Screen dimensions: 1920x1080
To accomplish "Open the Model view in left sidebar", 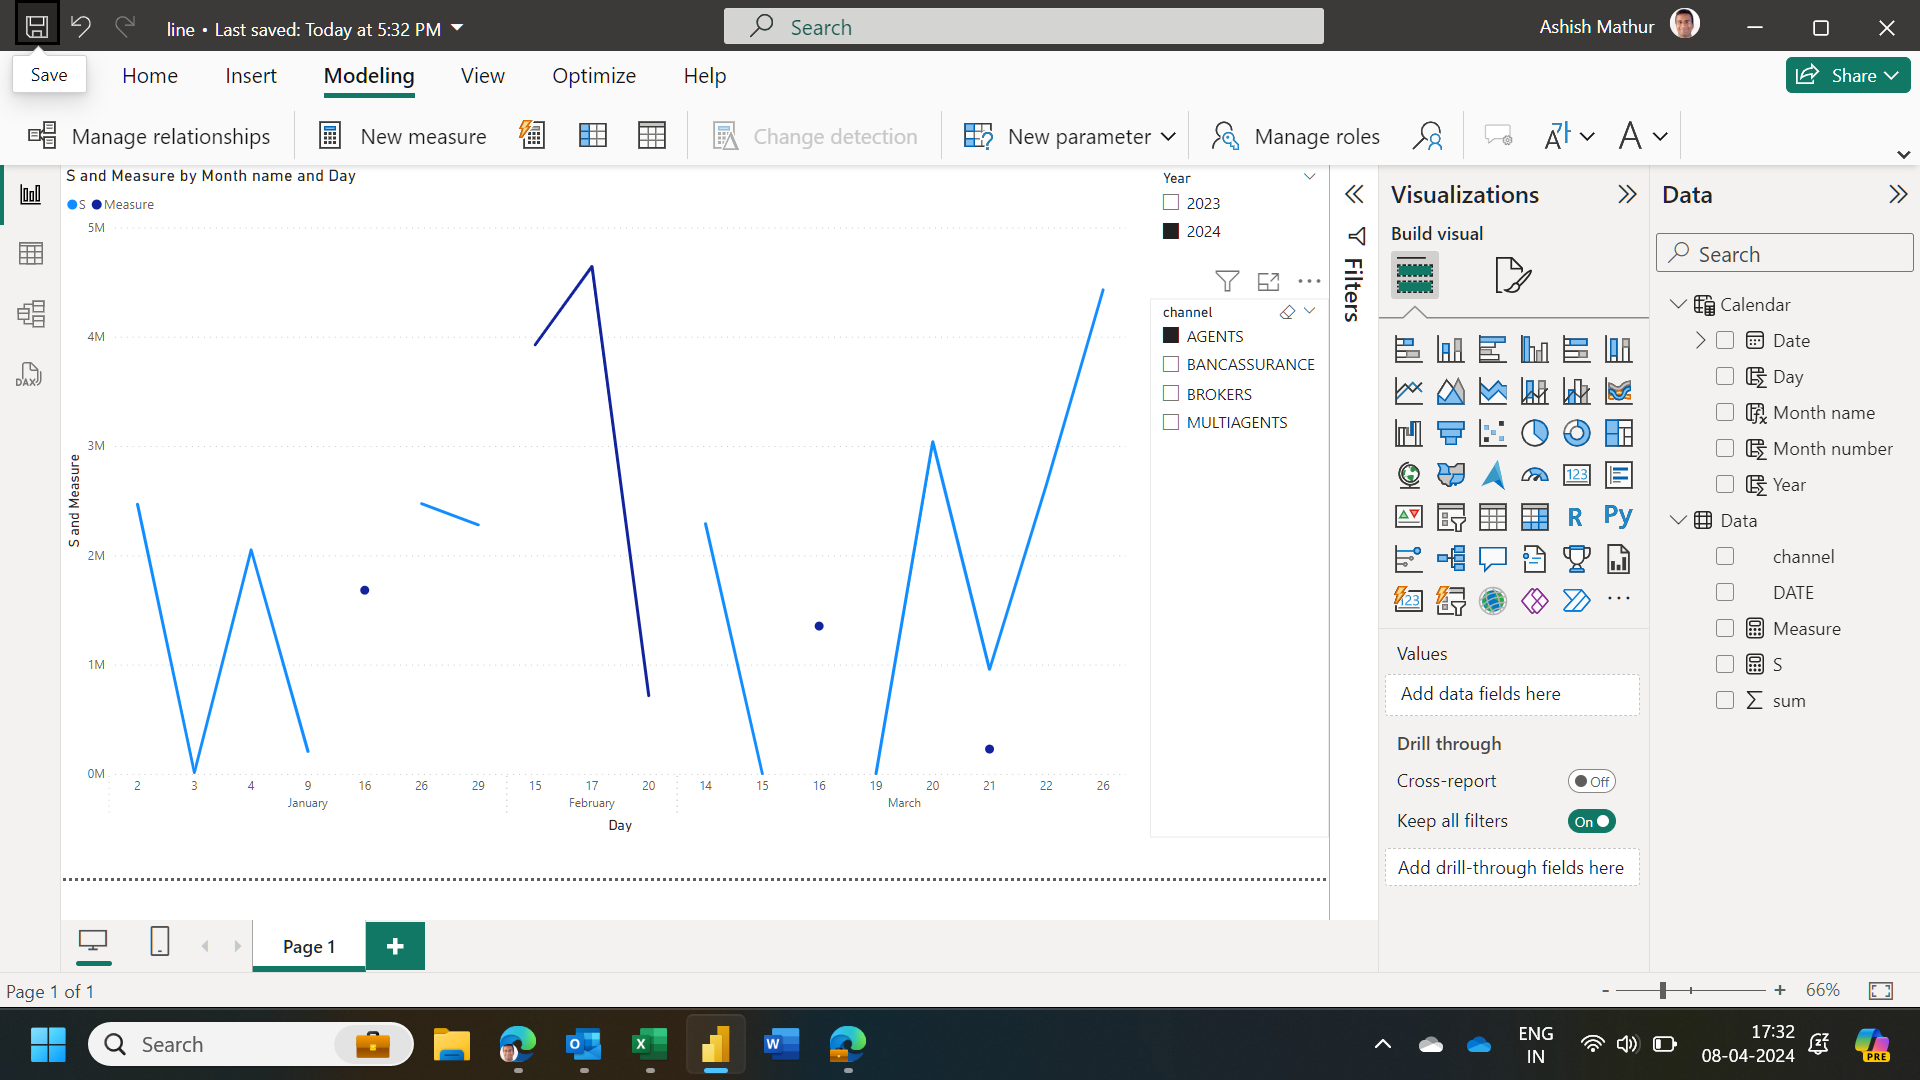I will point(30,314).
